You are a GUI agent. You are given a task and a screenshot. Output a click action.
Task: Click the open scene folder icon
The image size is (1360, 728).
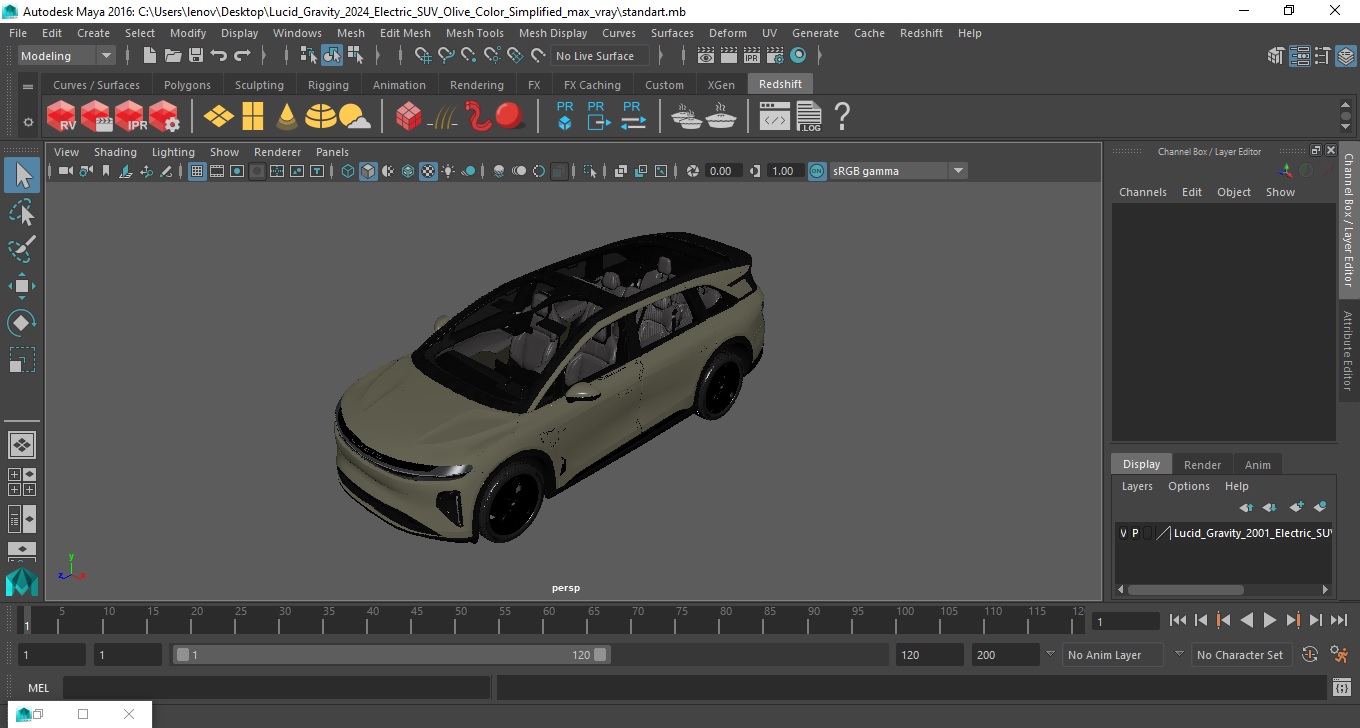[x=173, y=56]
